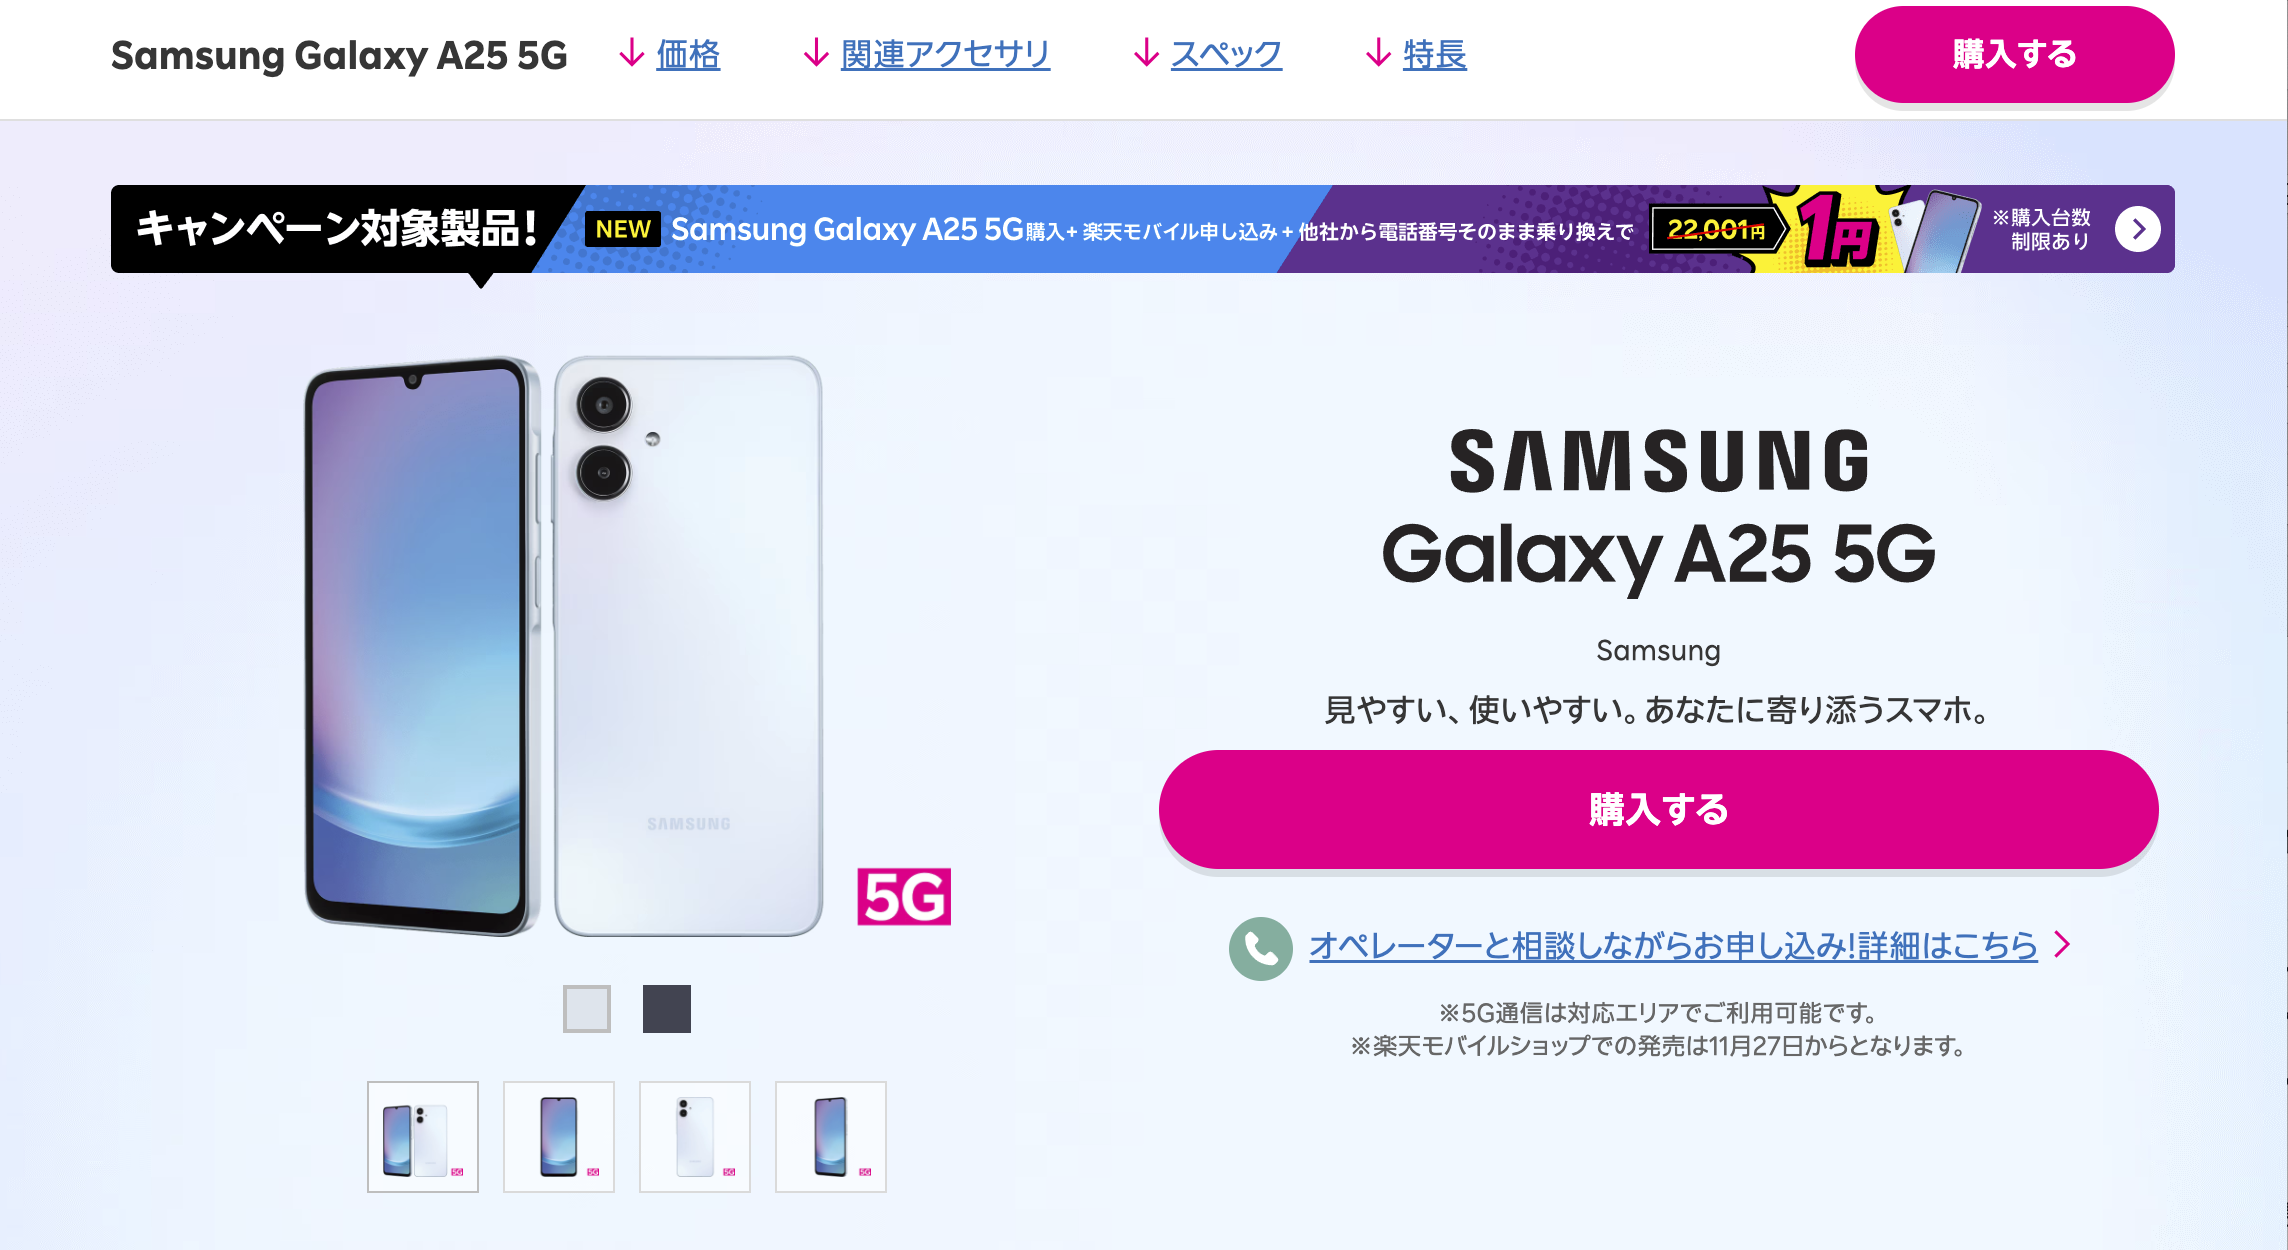Jump to the 価格 section
Image resolution: width=2288 pixels, height=1250 pixels.
point(688,55)
